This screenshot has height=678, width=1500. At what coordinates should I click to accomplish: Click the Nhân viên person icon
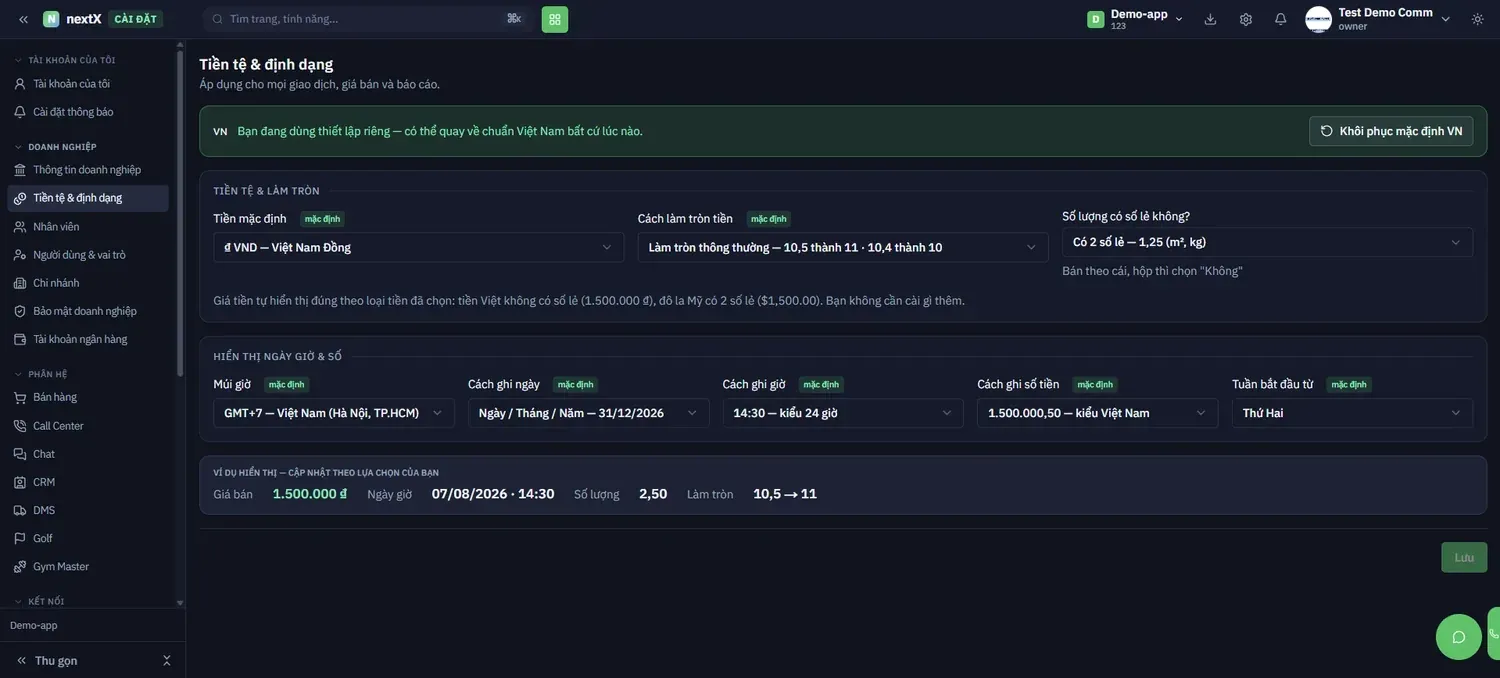pyautogui.click(x=20, y=227)
